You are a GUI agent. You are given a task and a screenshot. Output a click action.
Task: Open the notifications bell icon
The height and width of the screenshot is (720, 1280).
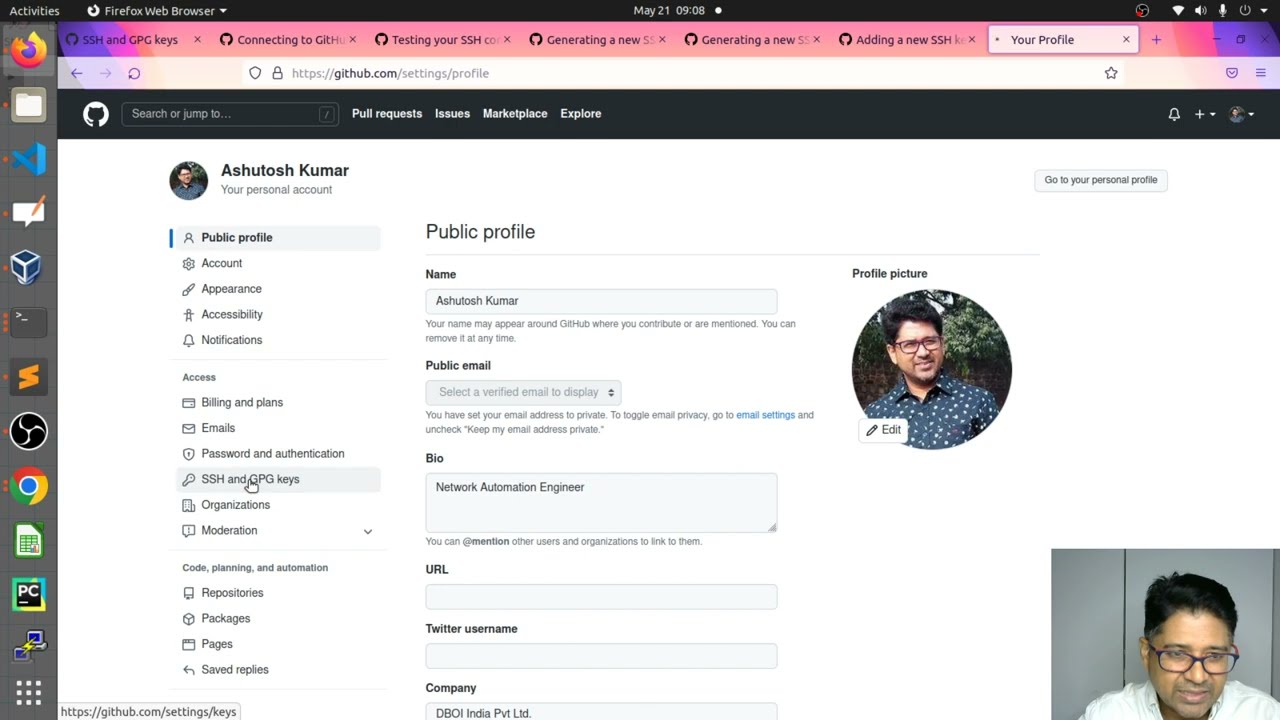click(x=1174, y=114)
